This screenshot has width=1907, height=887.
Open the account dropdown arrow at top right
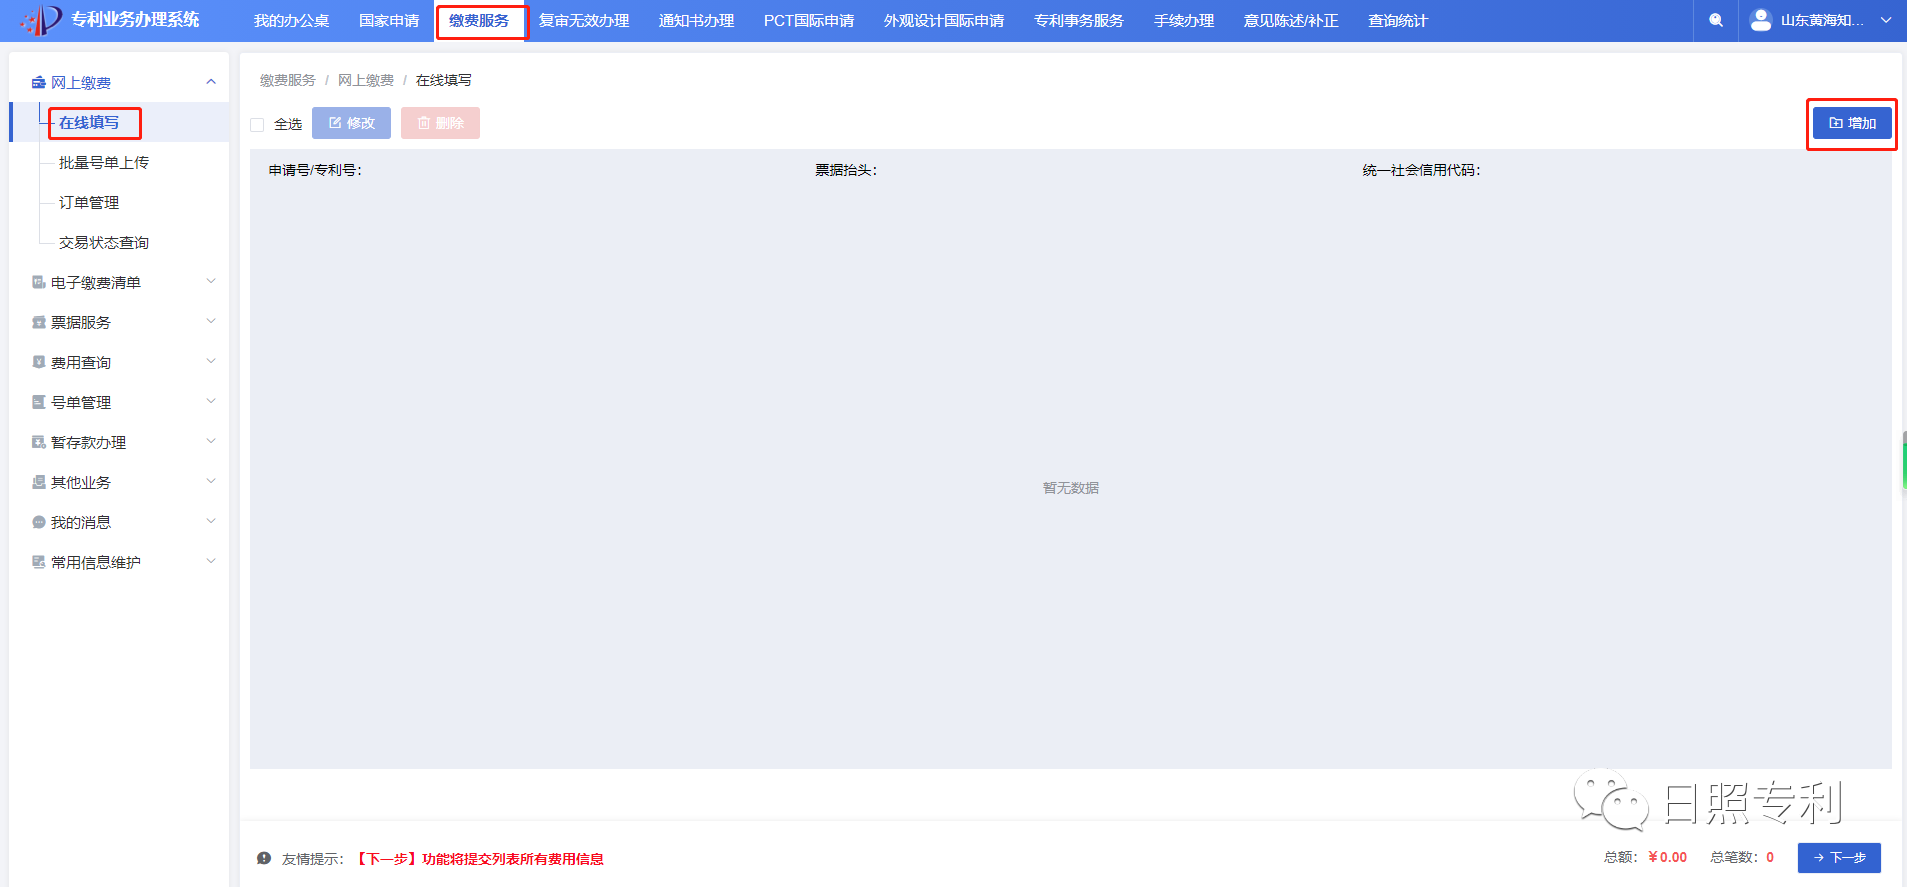1886,20
